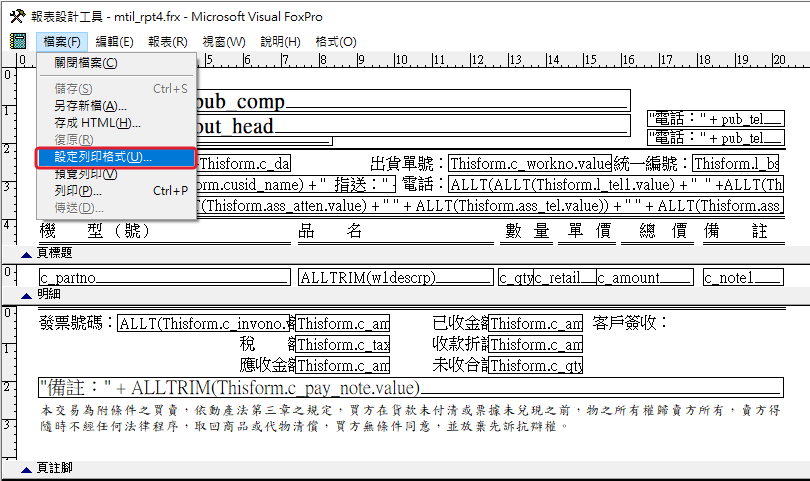Click the horizontal ruler at mark 10
This screenshot has height=481, width=810.
click(x=401, y=60)
